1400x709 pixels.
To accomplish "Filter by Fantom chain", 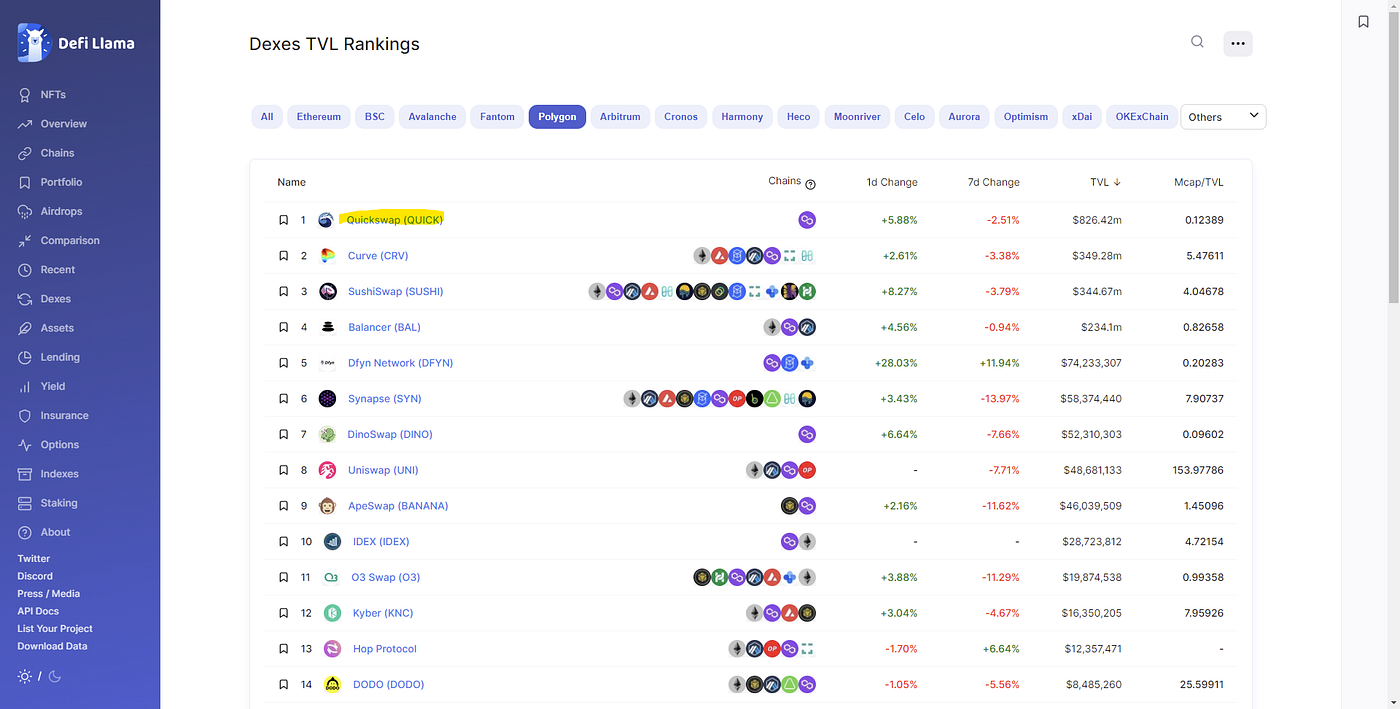I will click(x=497, y=117).
